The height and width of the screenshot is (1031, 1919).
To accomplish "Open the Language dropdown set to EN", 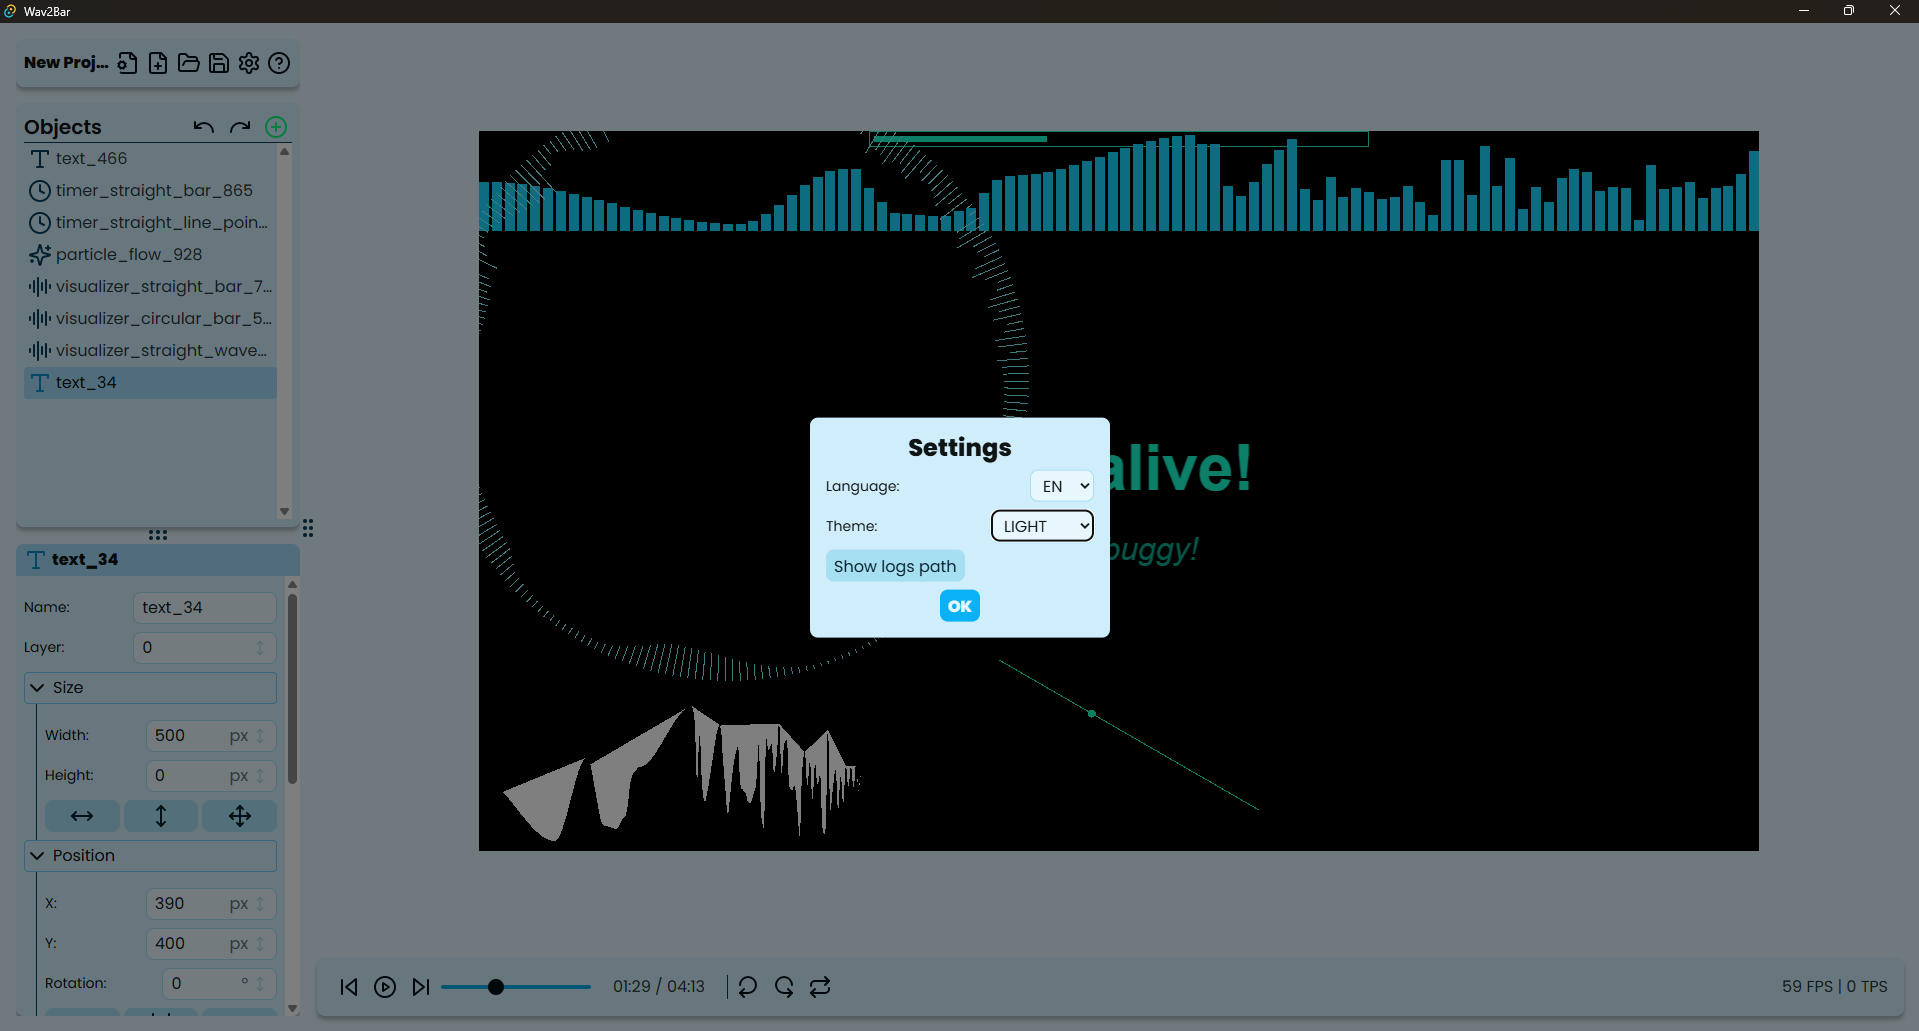I will pos(1061,486).
